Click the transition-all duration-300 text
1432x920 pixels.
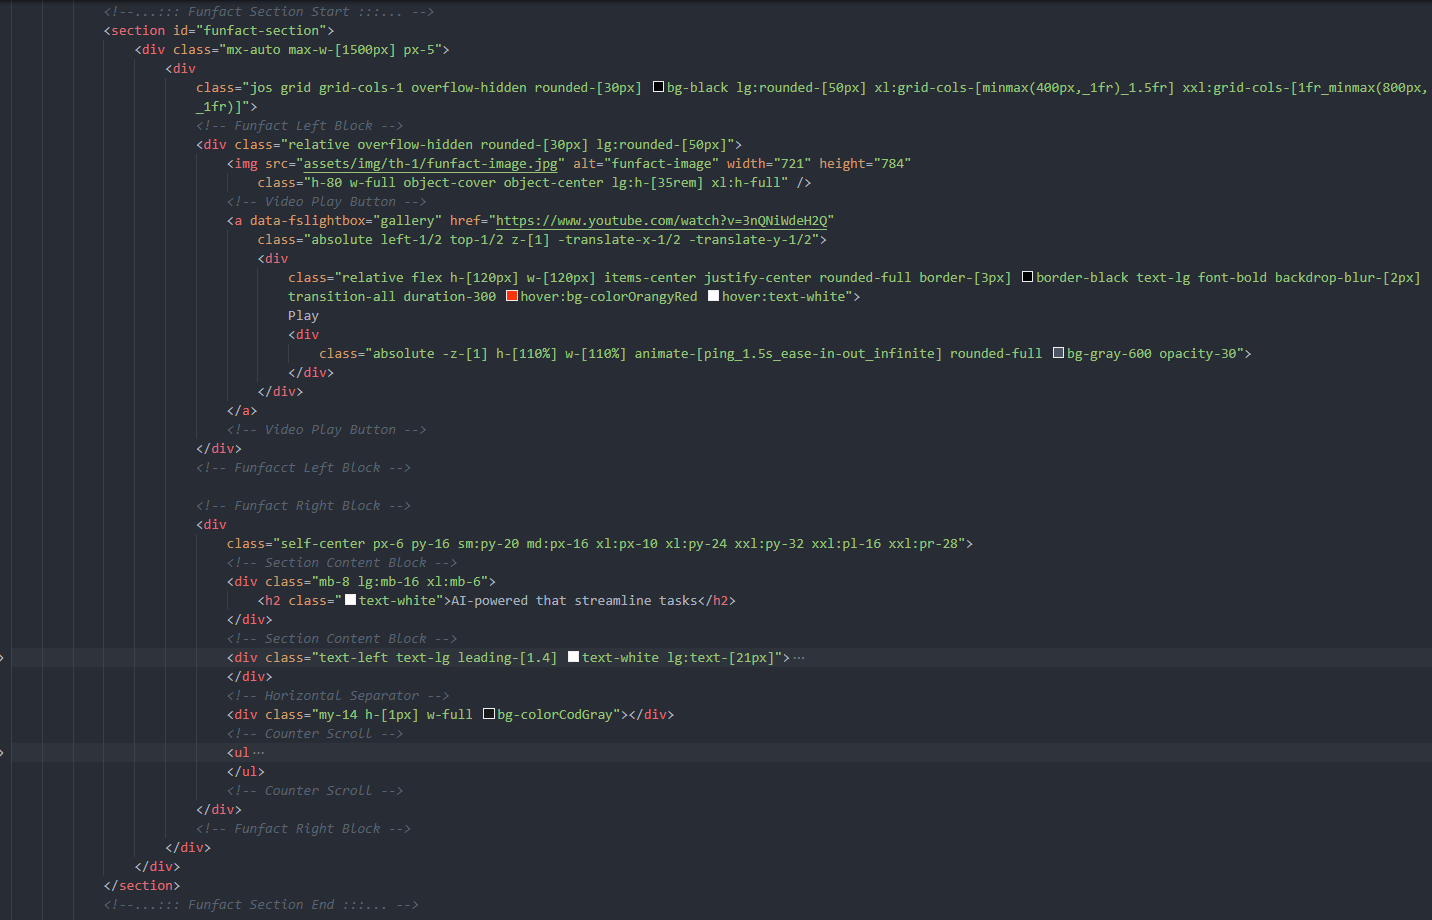(392, 296)
